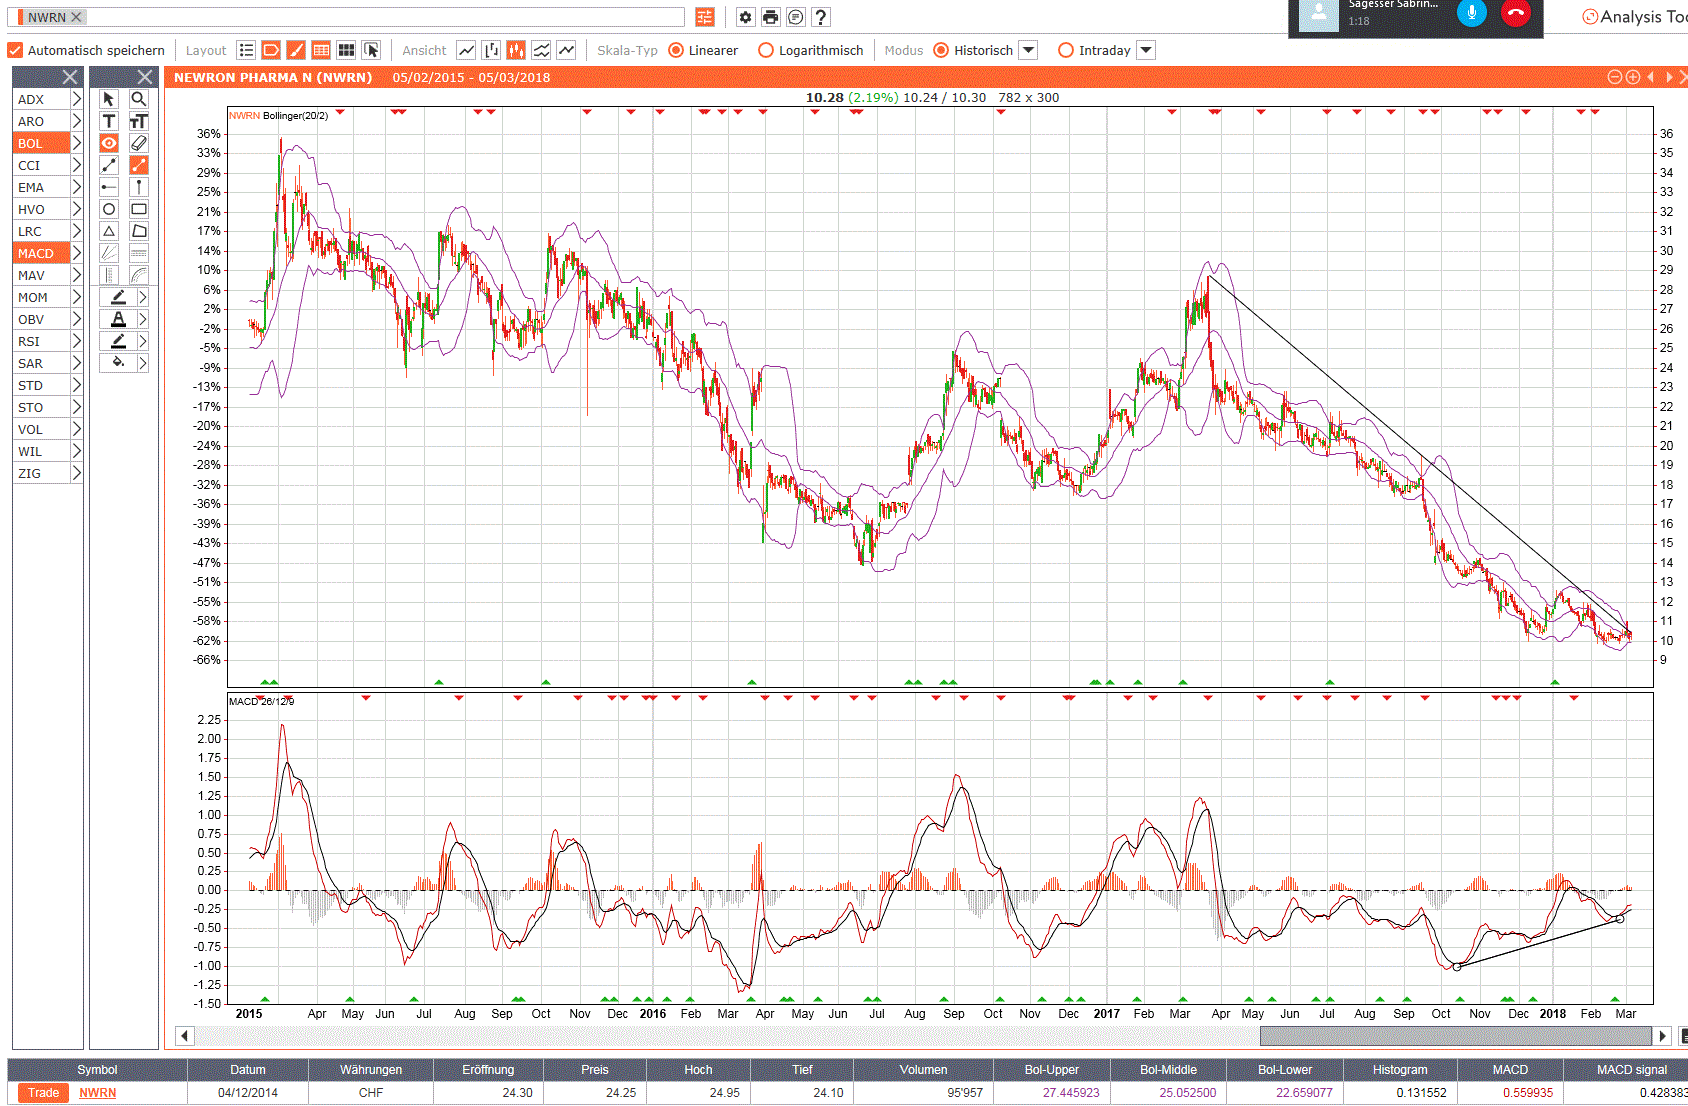Select the black two-point line tool
Image resolution: width=1688 pixels, height=1106 pixels.
[109, 165]
